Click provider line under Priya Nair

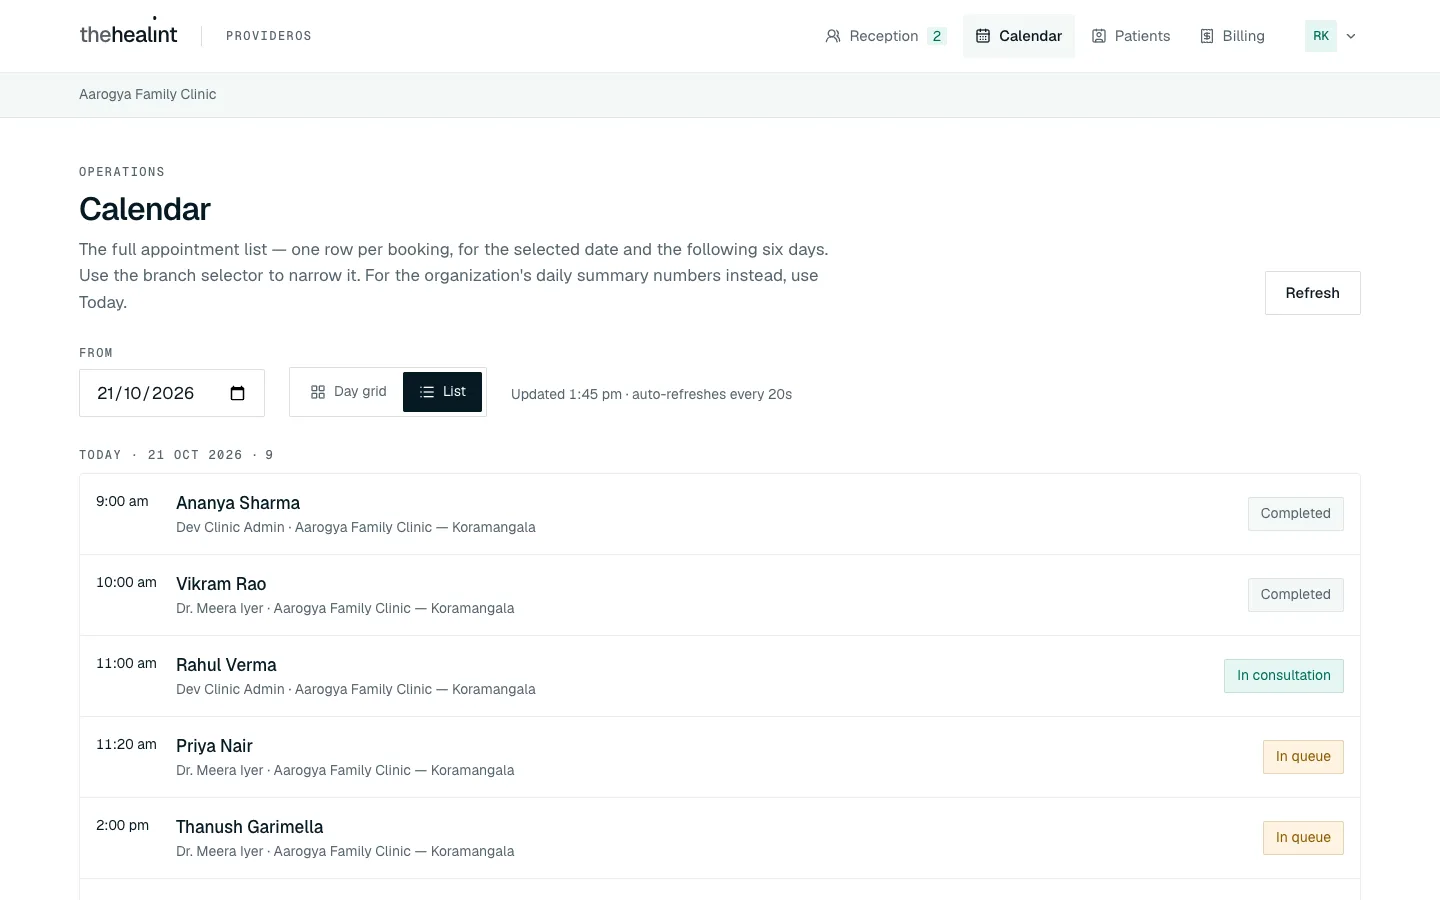[x=345, y=770]
